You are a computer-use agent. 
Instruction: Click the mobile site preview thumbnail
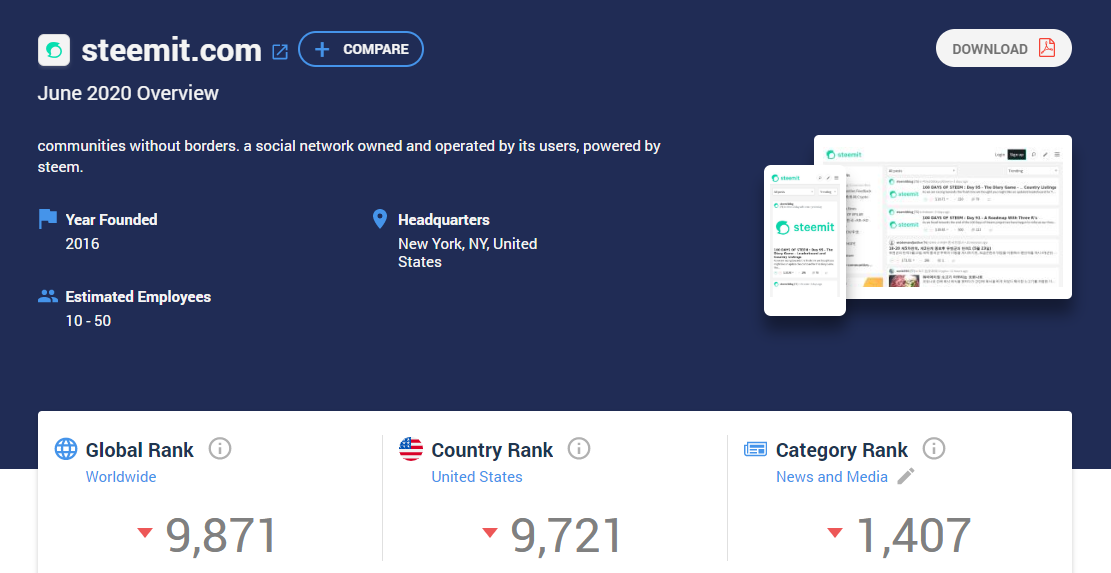click(x=805, y=240)
